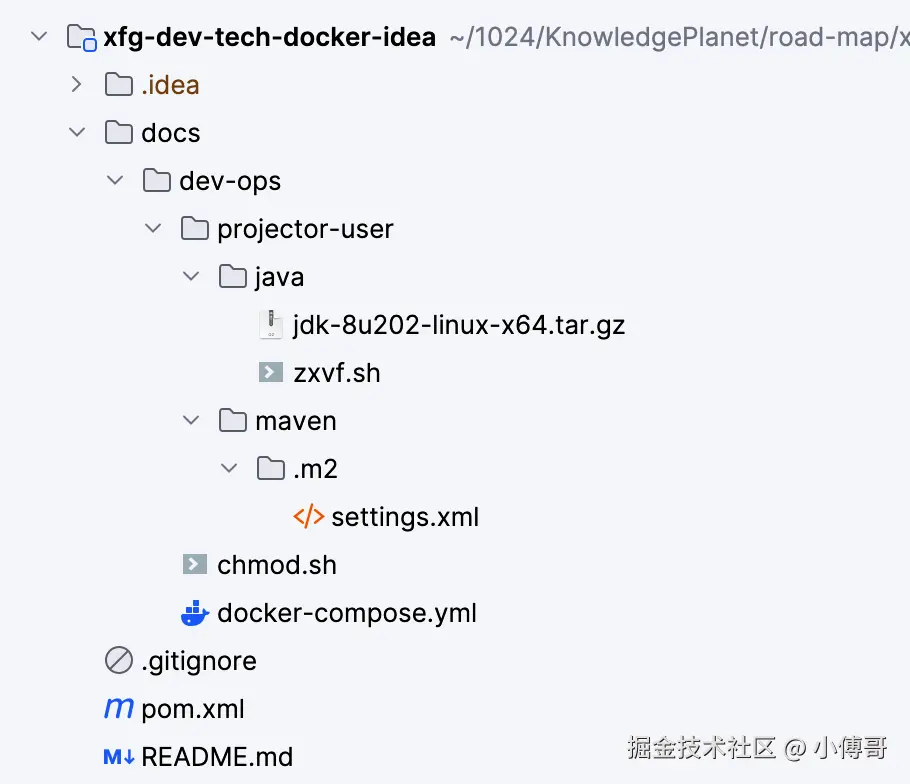Image resolution: width=910 pixels, height=784 pixels.
Task: Collapse the projector-user folder chevron
Action: point(153,229)
